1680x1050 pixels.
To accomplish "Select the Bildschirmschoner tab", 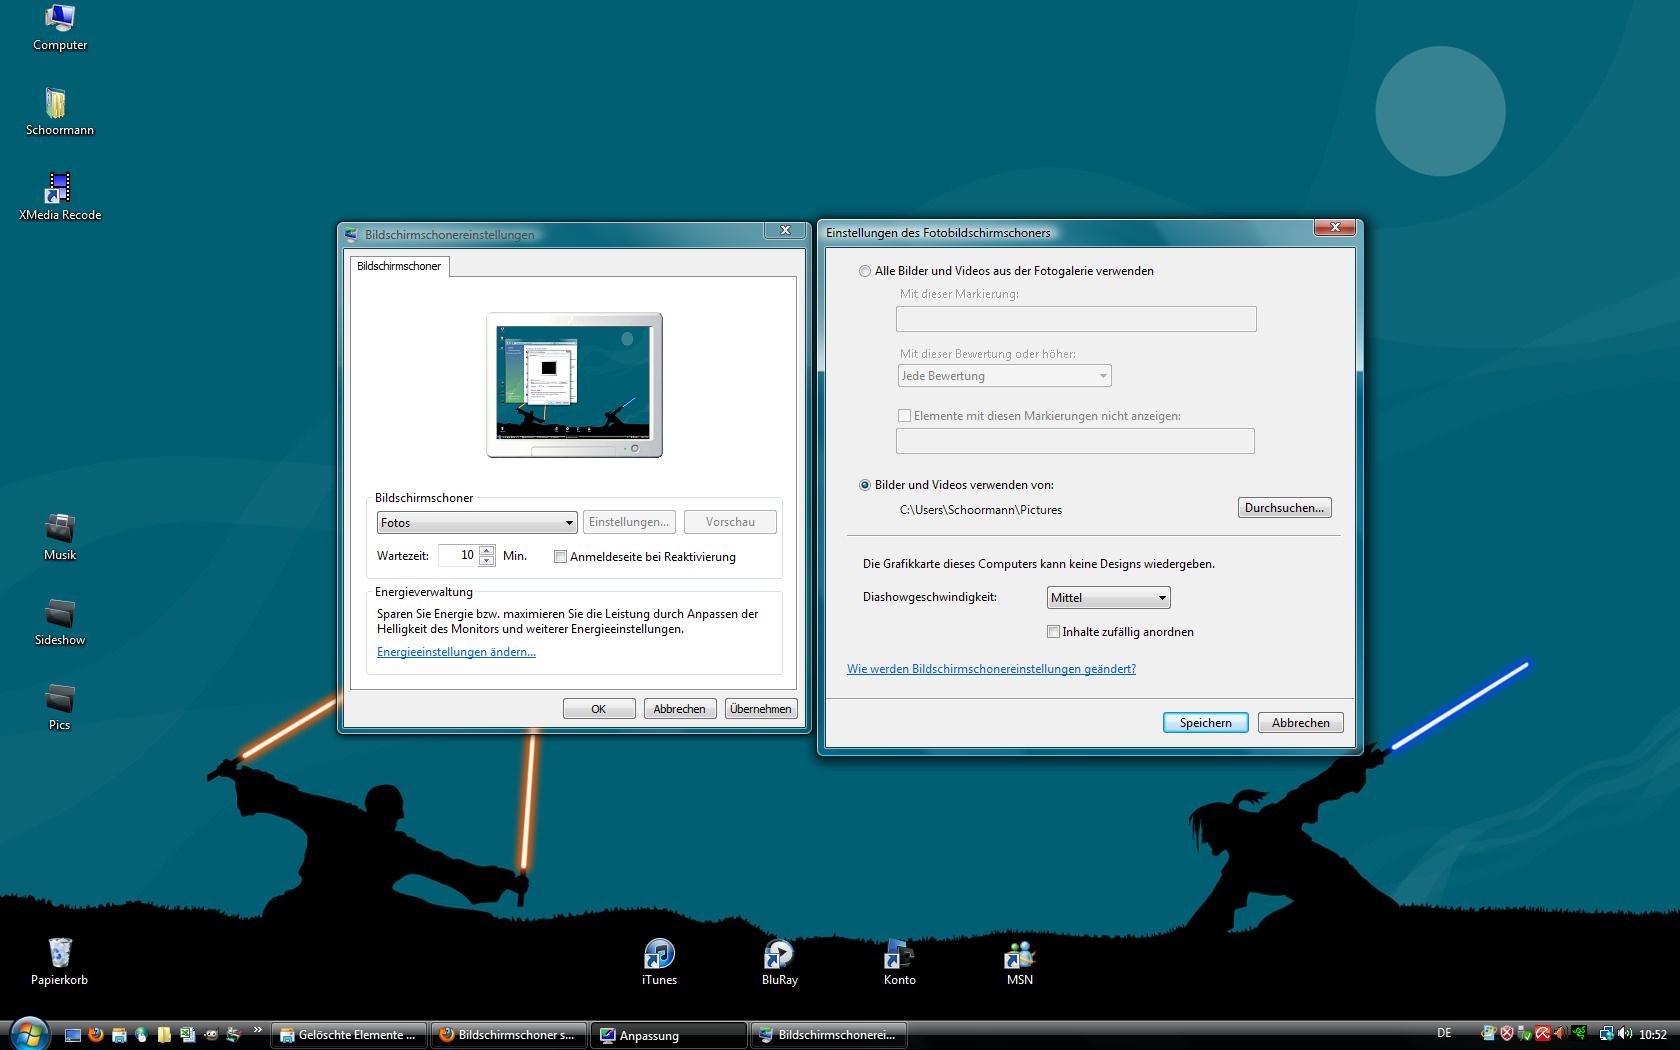I will pyautogui.click(x=399, y=266).
